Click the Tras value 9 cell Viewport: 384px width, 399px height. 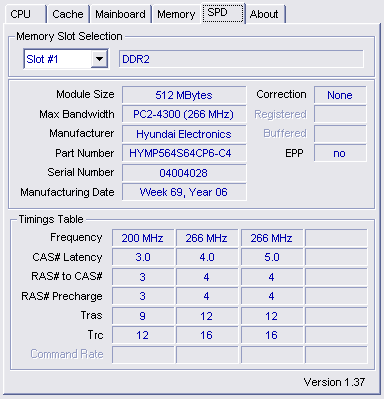(143, 316)
